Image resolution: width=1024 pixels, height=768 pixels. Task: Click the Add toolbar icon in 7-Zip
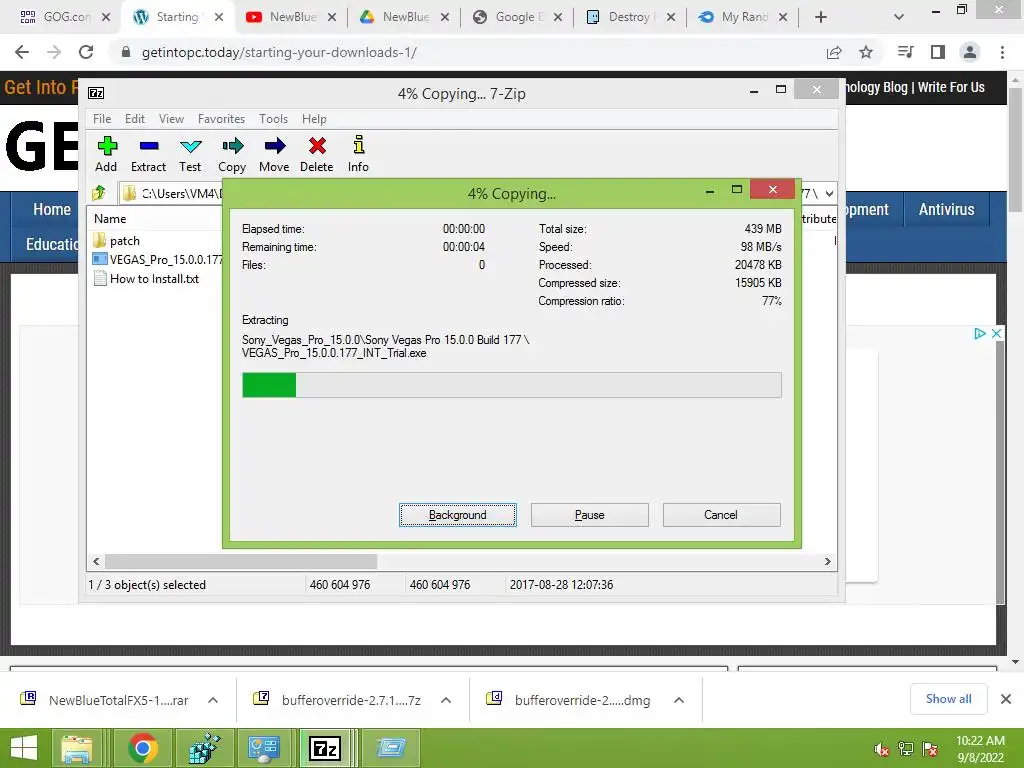[106, 154]
